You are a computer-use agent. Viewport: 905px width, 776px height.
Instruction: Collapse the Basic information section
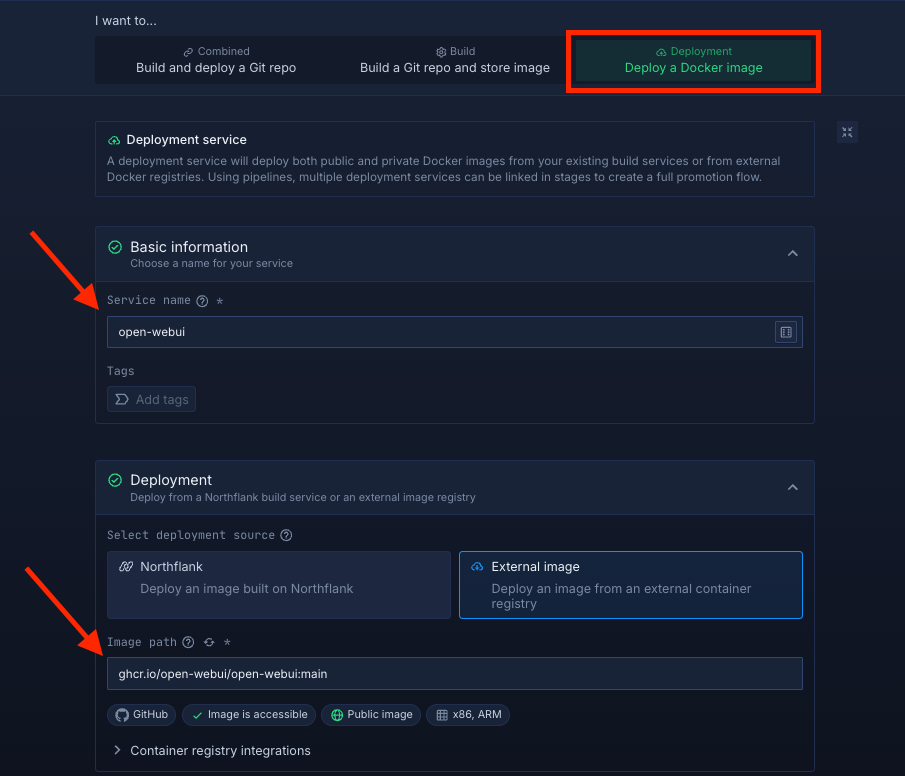point(792,254)
